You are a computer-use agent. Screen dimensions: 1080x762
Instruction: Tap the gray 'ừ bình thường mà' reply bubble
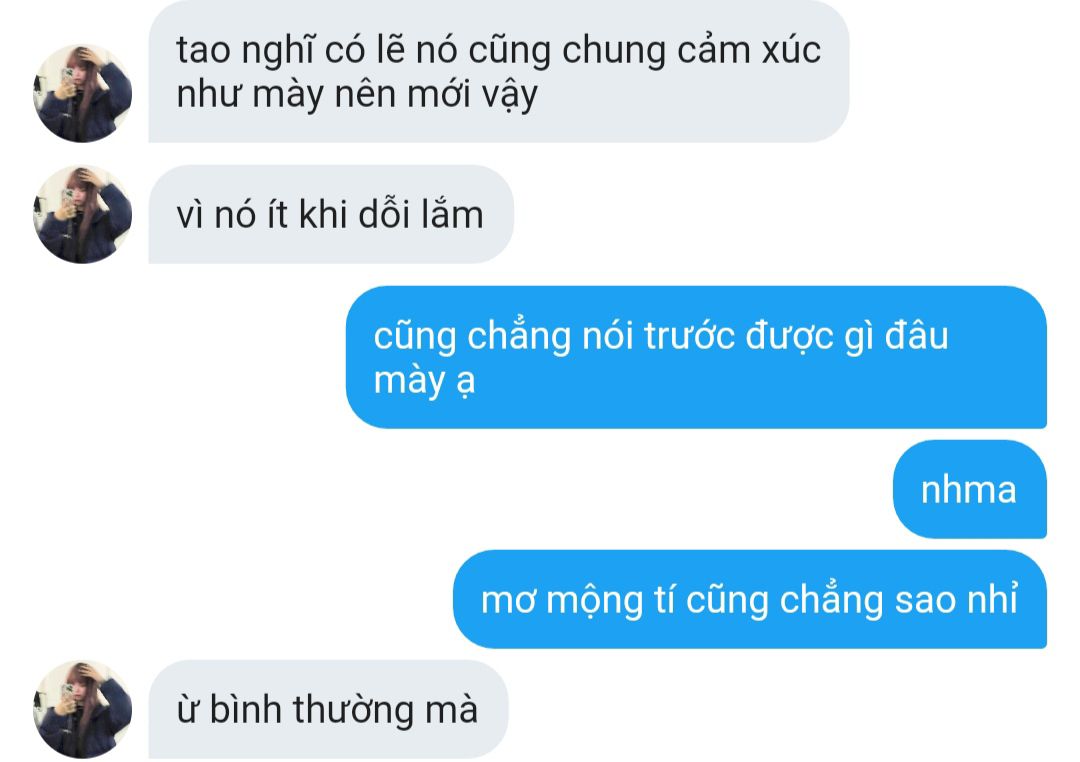pos(329,709)
